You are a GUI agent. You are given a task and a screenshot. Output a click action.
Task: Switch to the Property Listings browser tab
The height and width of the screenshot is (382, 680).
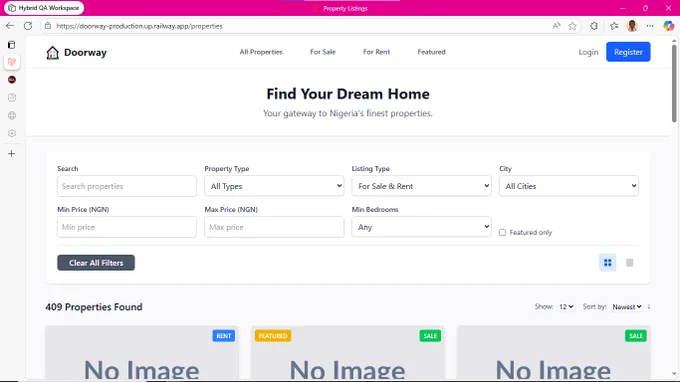click(345, 8)
